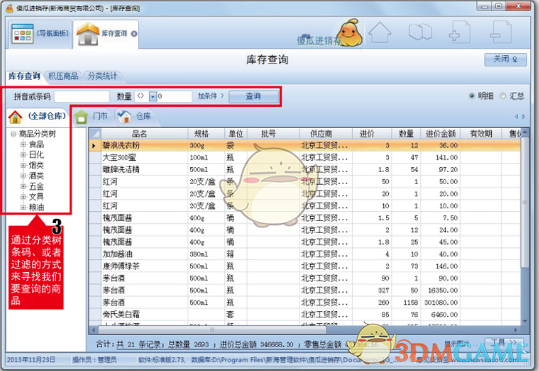The image size is (539, 371).
Task: Click the tab scroll right arrow
Action: pos(523,117)
